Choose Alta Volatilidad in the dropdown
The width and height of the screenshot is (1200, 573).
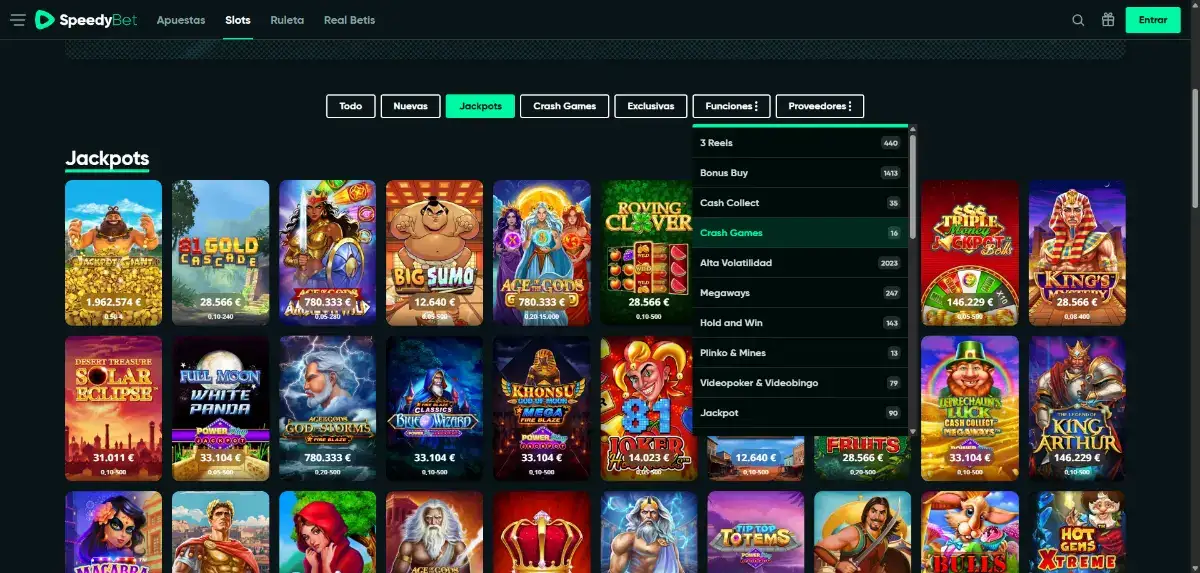click(800, 263)
